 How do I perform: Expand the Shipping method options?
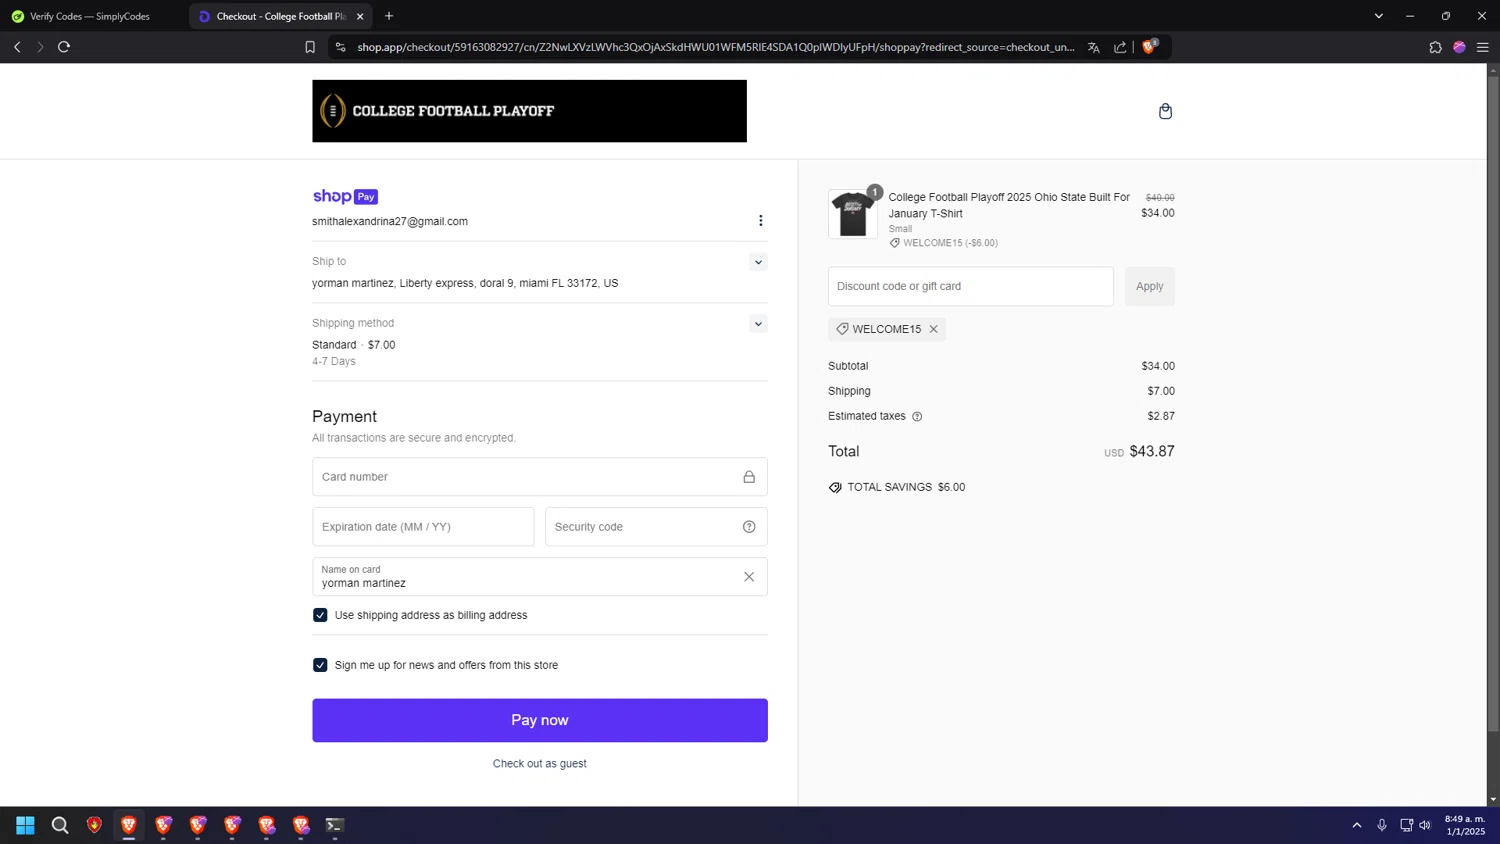[x=758, y=324]
